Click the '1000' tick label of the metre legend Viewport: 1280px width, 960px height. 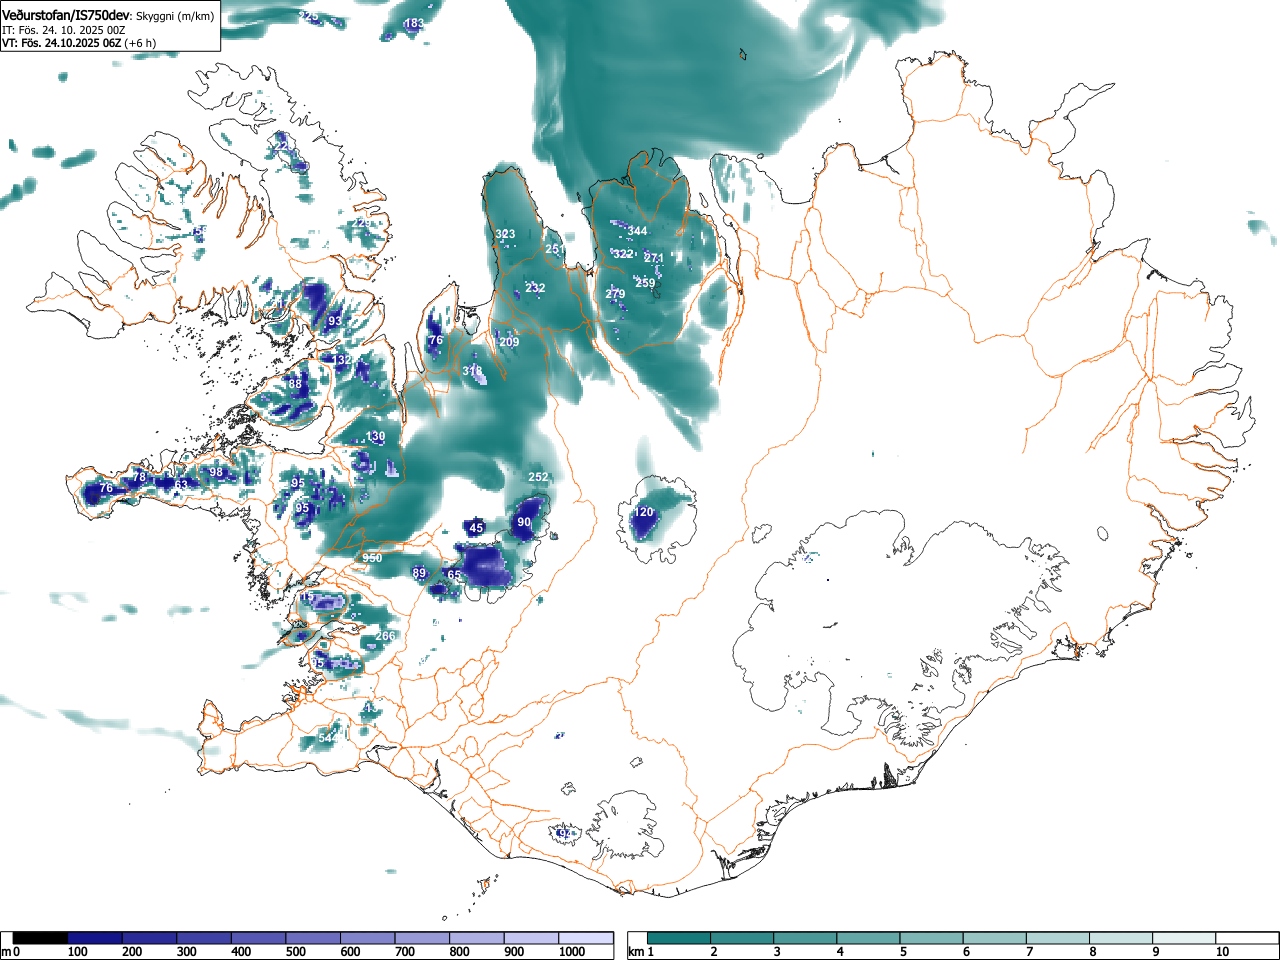(x=572, y=952)
